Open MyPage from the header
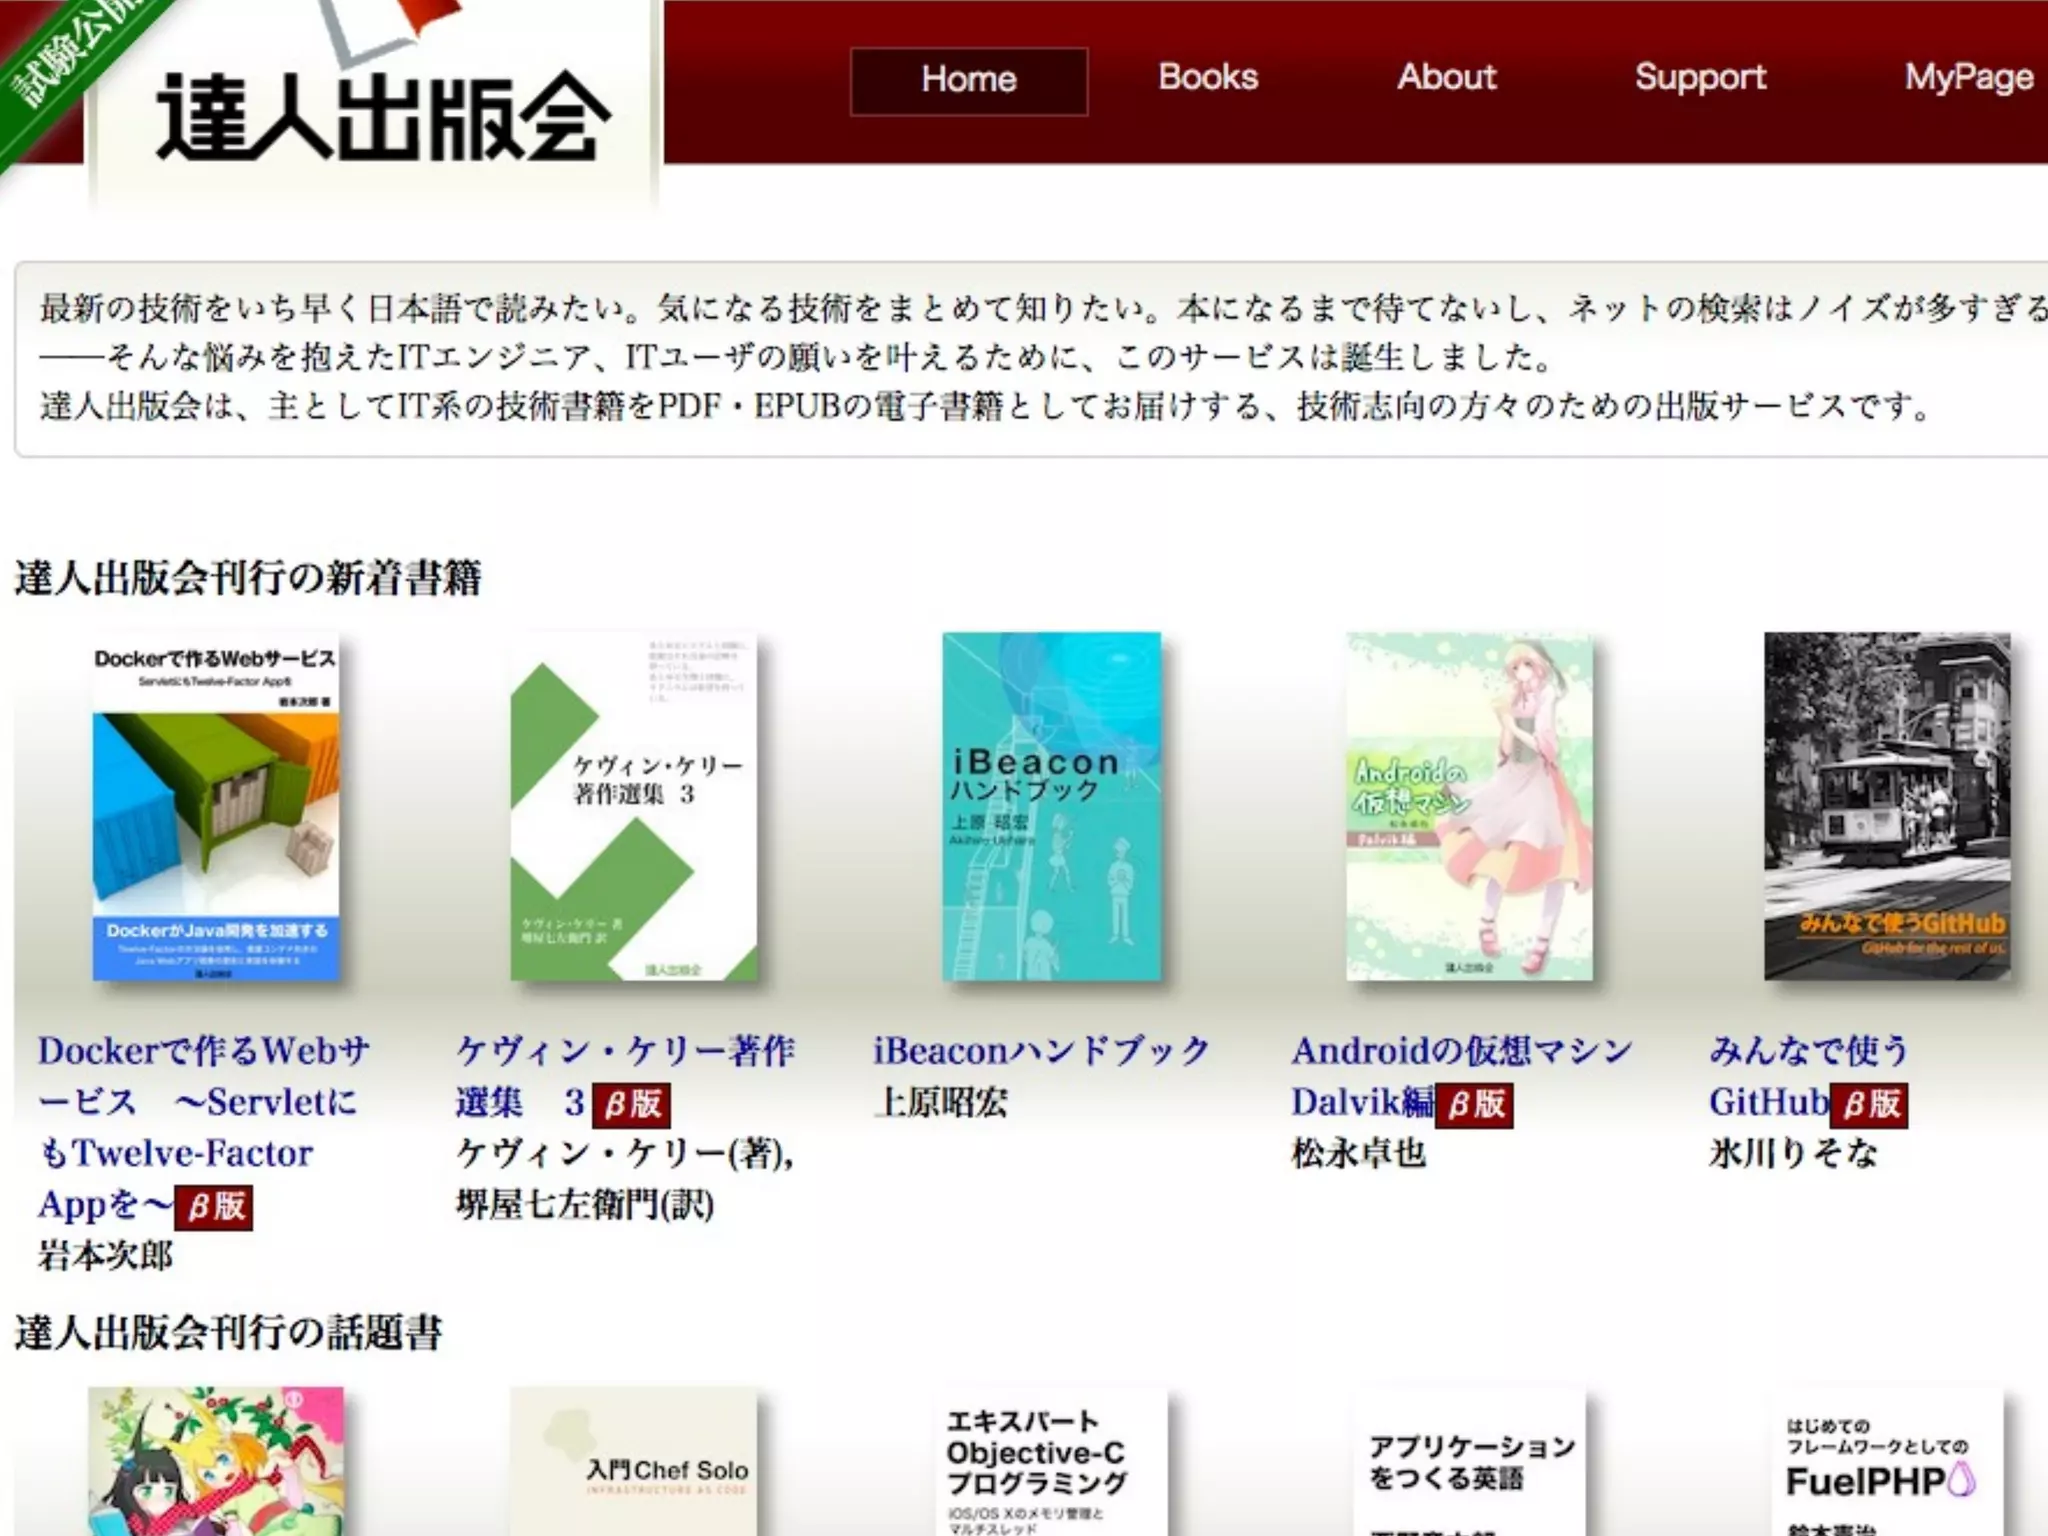Image resolution: width=2048 pixels, height=1536 pixels. point(1968,78)
